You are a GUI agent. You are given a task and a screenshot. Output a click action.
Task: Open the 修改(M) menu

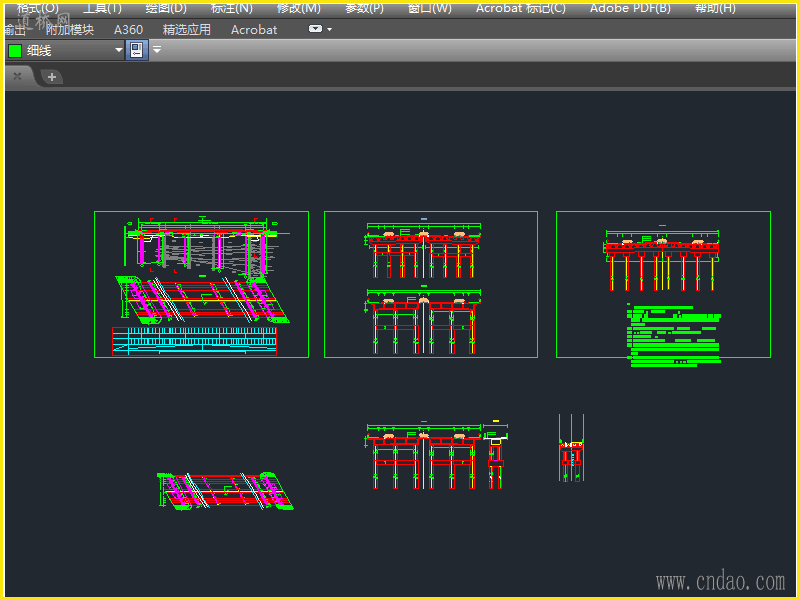pos(298,8)
